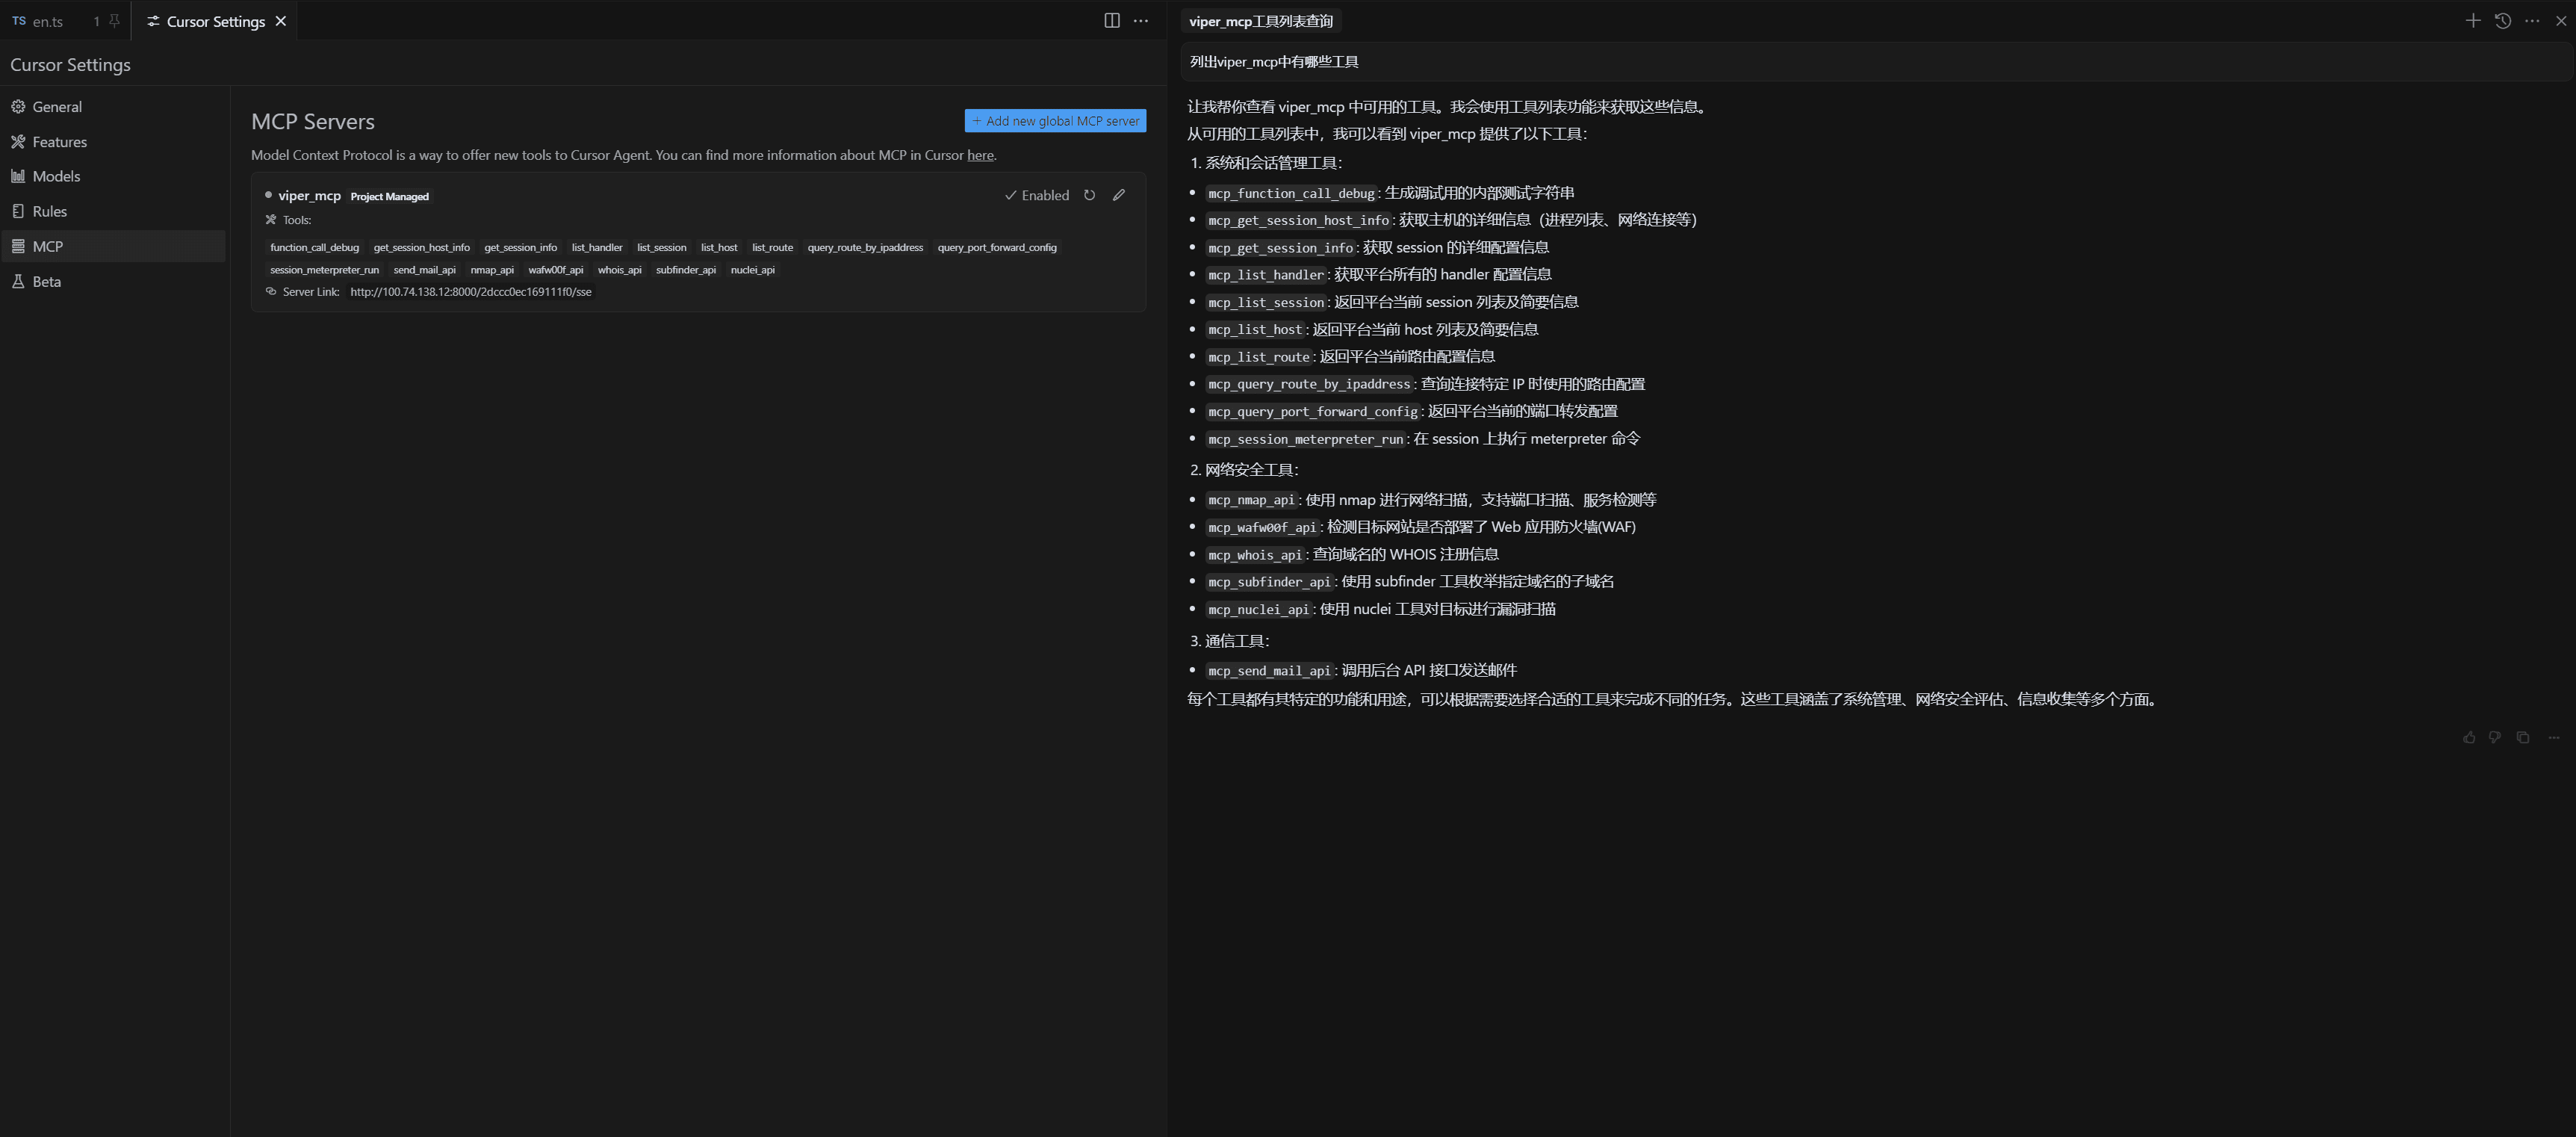The height and width of the screenshot is (1137, 2576).
Task: Select MCP settings section
Action: [113, 246]
